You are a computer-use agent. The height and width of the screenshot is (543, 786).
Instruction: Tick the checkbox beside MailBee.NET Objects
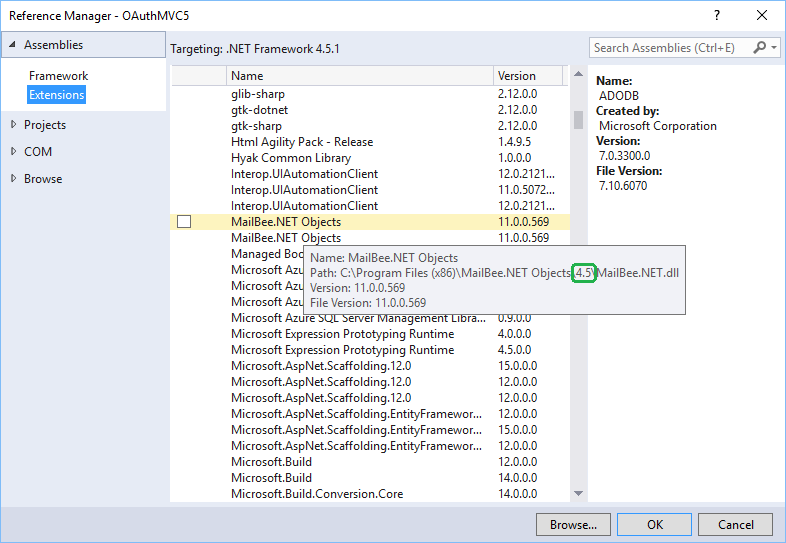coord(184,222)
